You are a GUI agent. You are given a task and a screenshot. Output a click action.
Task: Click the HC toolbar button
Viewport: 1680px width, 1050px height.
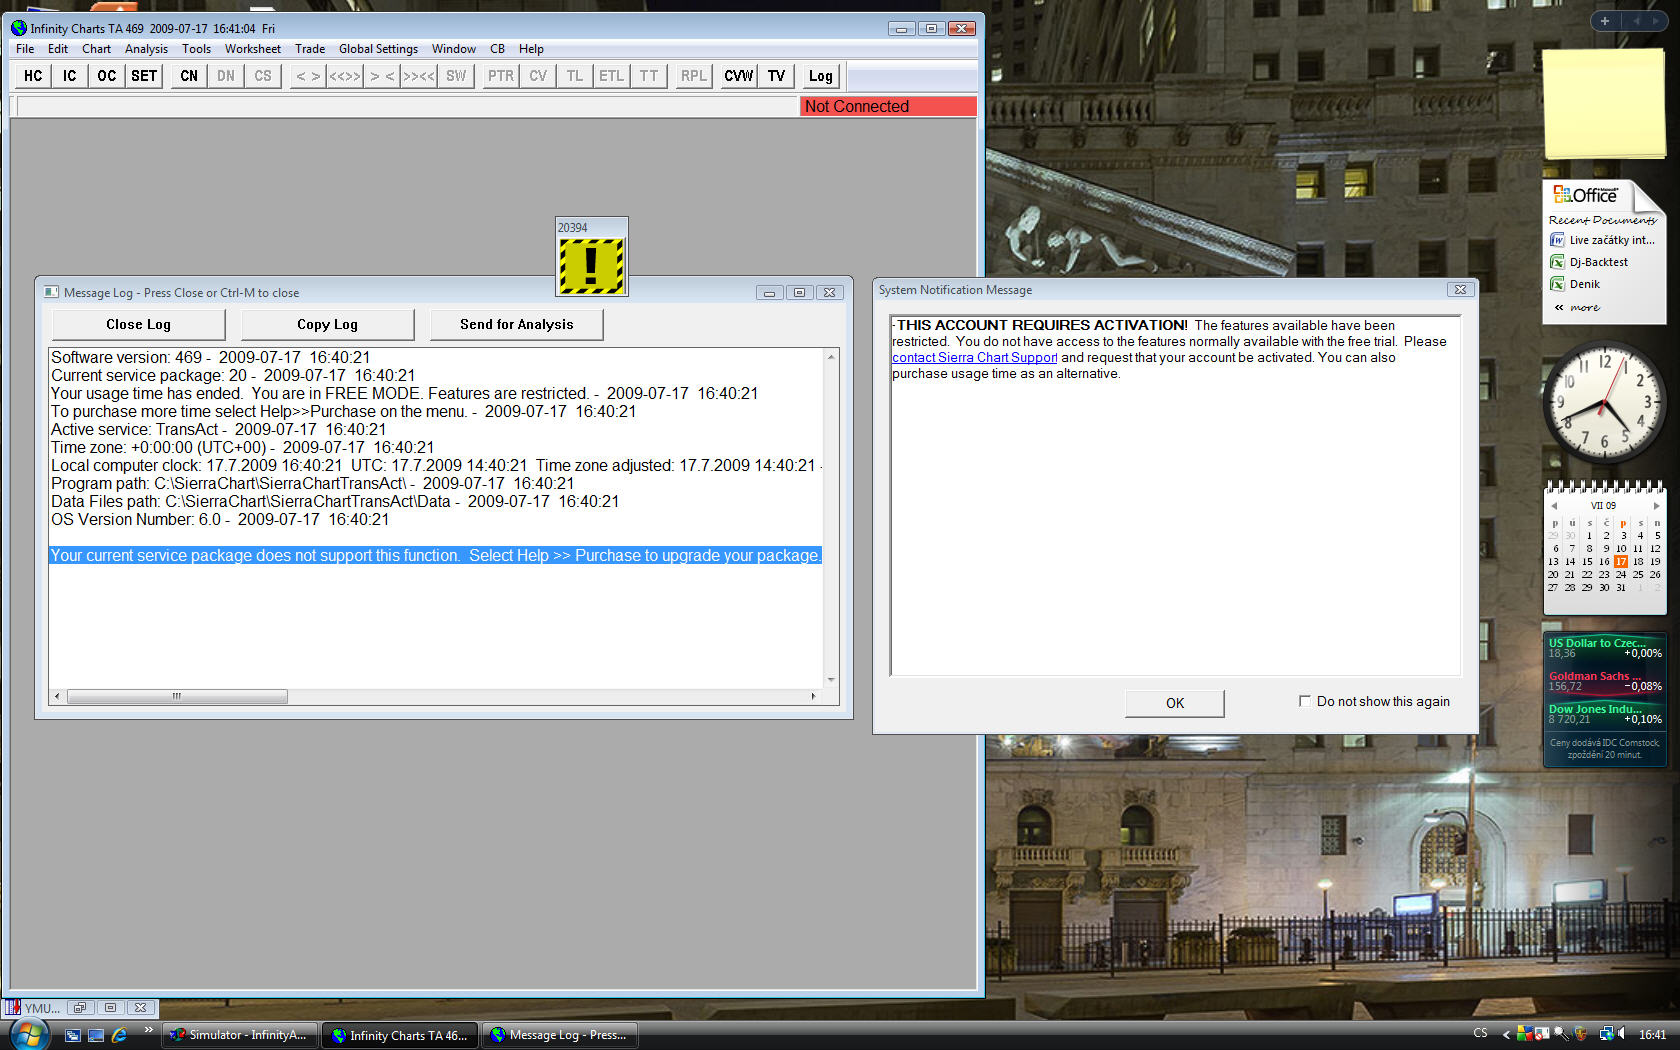click(33, 76)
